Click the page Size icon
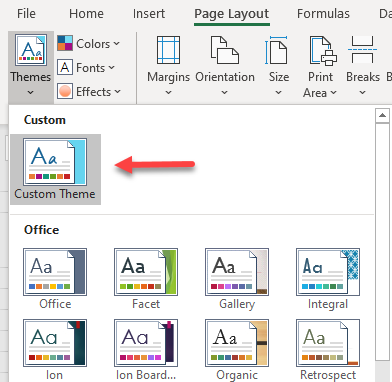Screen dimensions: 392x382 point(277,50)
